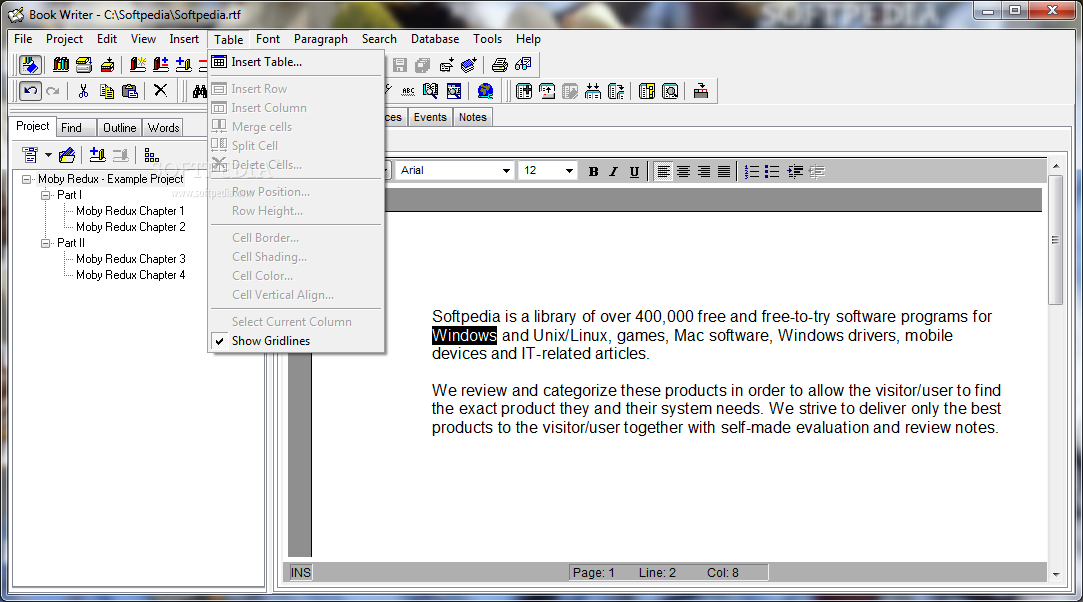The image size is (1083, 602).
Task: Click the print preview glasses icon
Action: pyautogui.click(x=523, y=65)
